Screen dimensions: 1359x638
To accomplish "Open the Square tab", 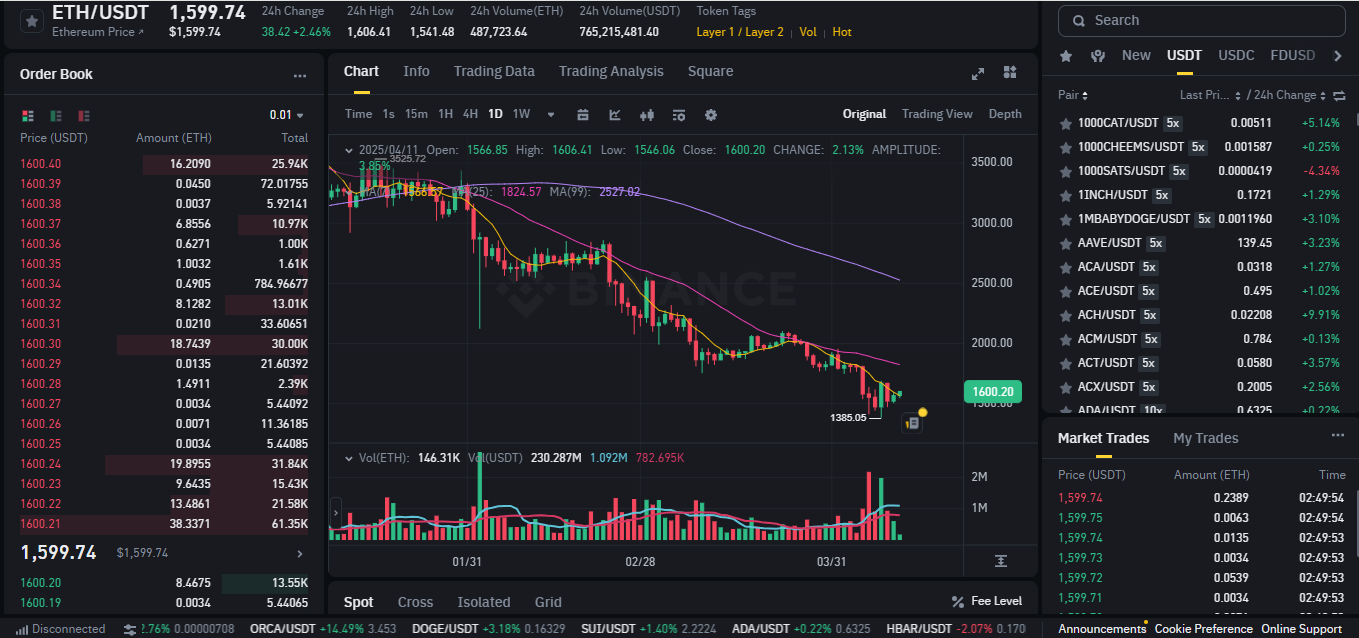I will point(710,71).
